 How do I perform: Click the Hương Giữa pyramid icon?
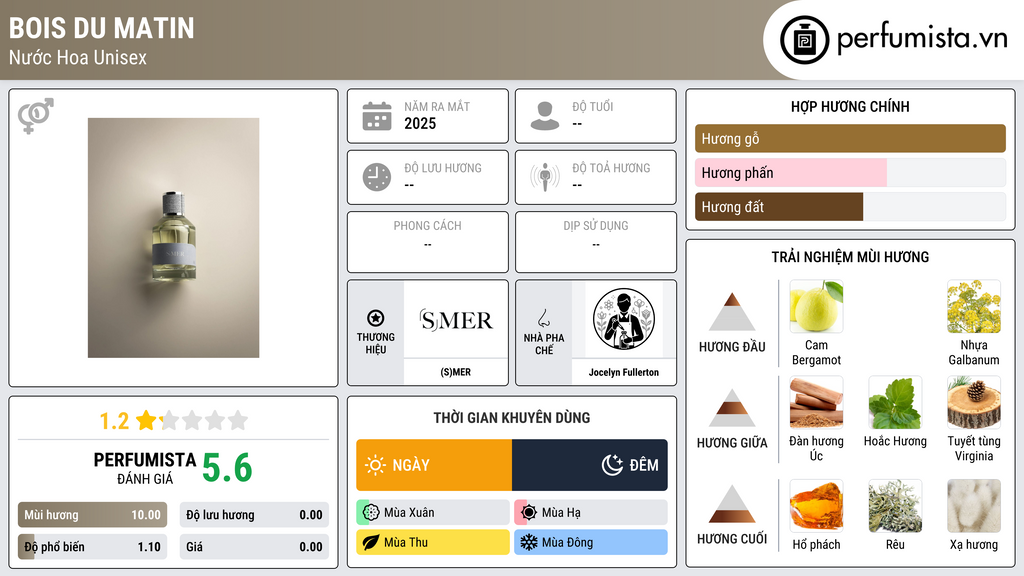tap(732, 408)
